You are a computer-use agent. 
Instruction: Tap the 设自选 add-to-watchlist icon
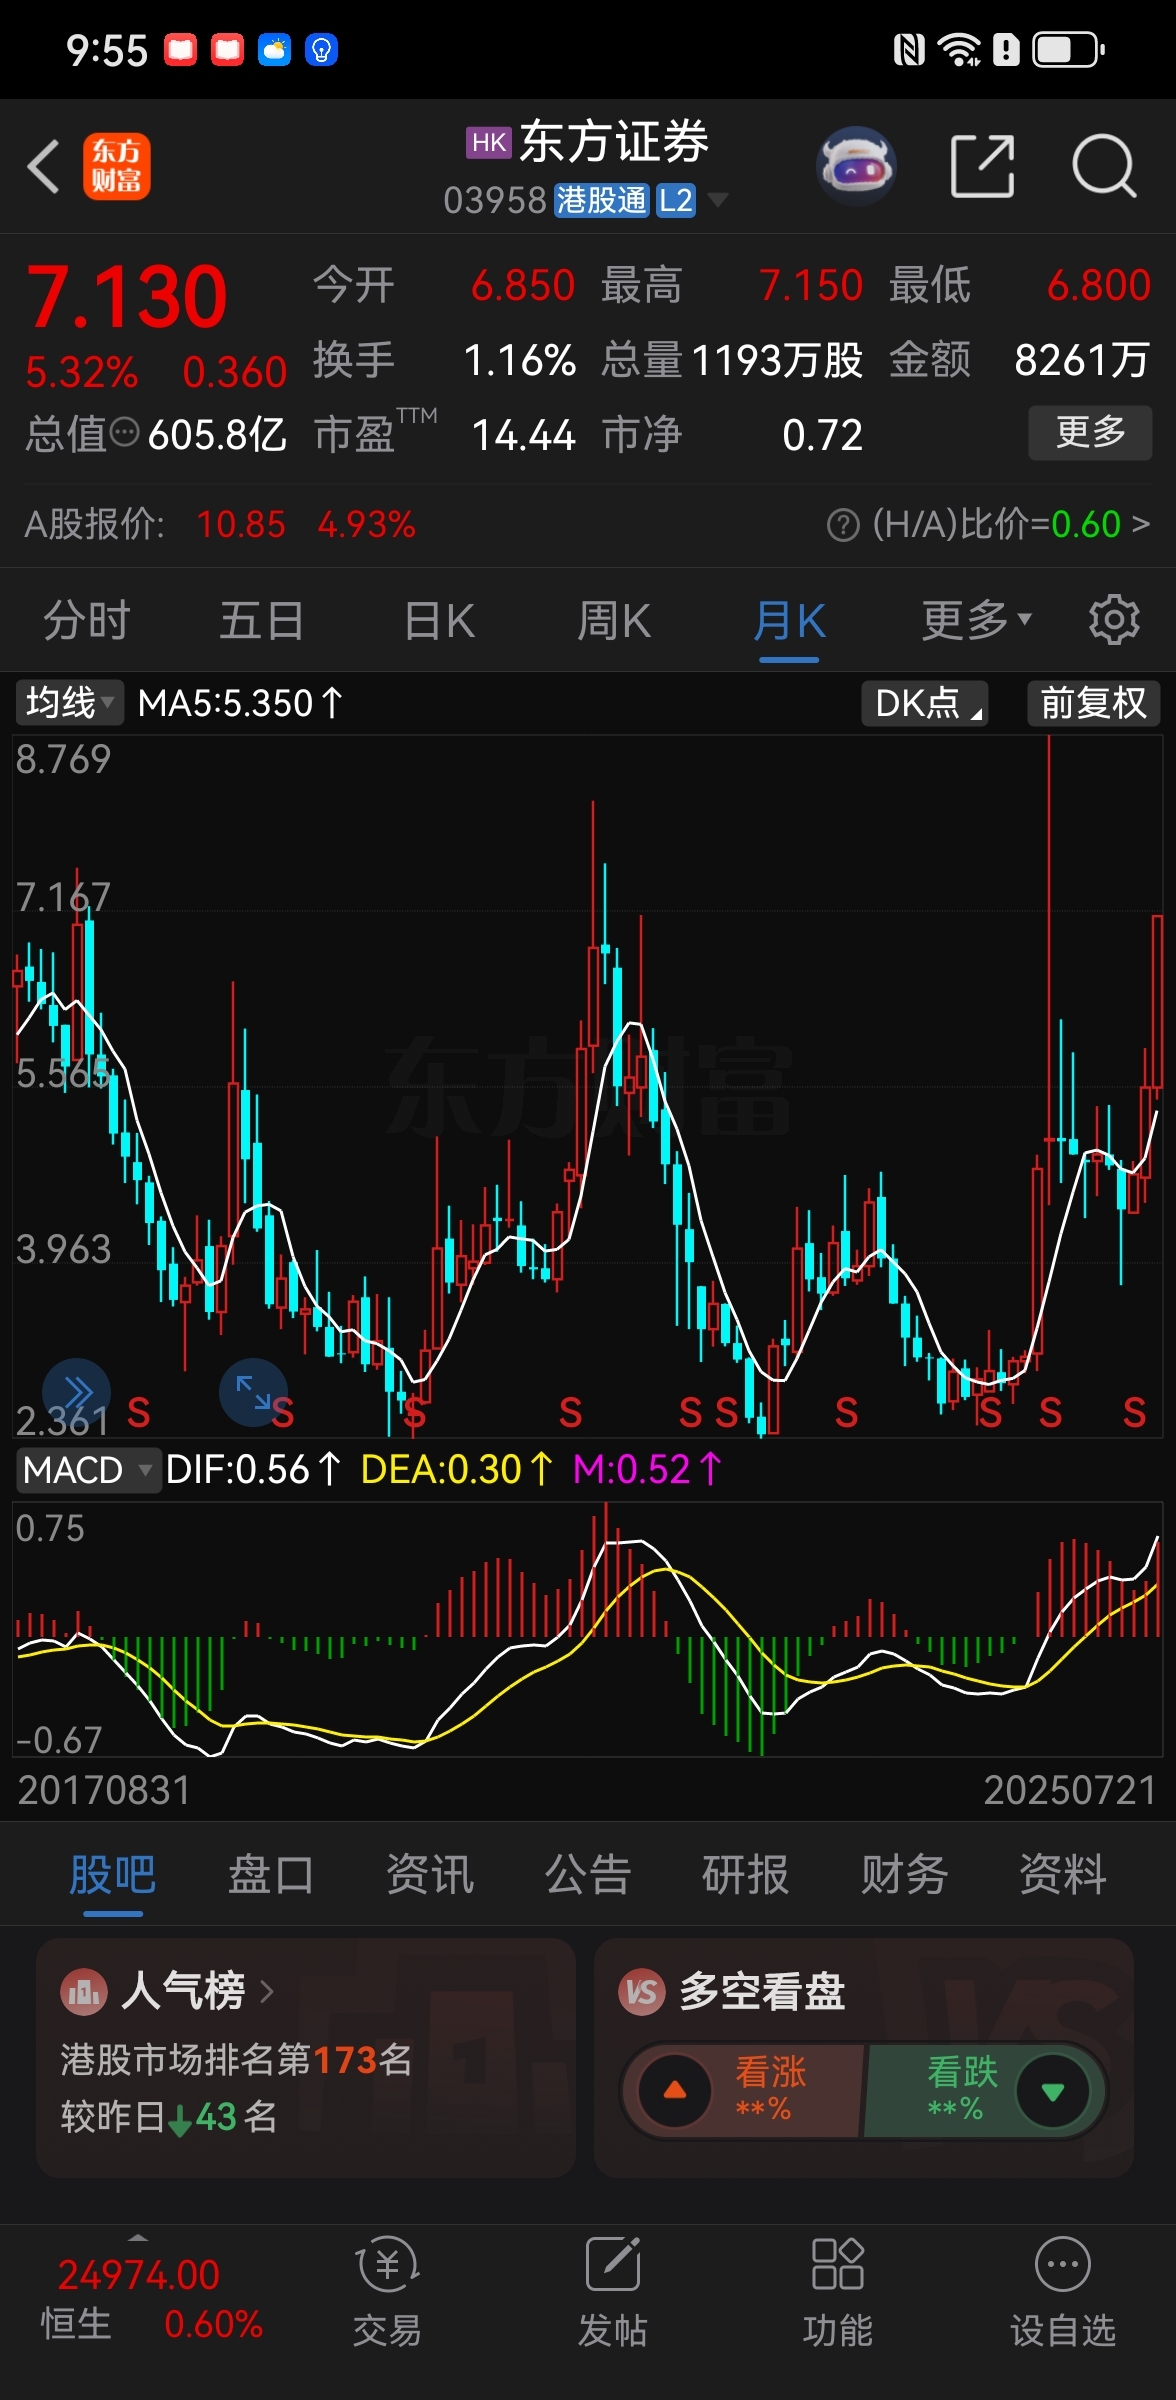[x=1062, y=2266]
